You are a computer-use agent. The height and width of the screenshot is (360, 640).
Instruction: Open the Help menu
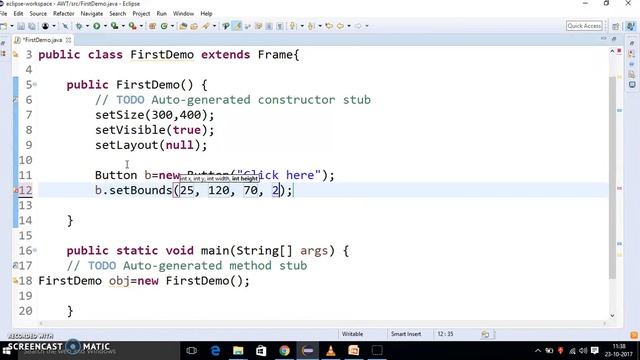point(206,13)
